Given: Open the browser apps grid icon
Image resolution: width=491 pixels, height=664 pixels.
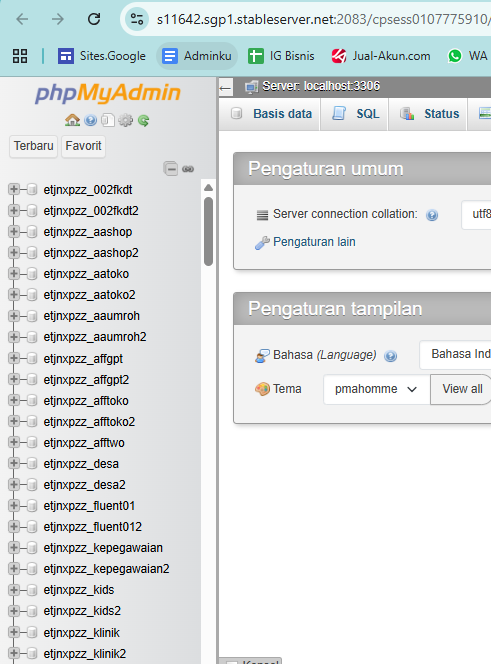Looking at the screenshot, I should pos(20,56).
